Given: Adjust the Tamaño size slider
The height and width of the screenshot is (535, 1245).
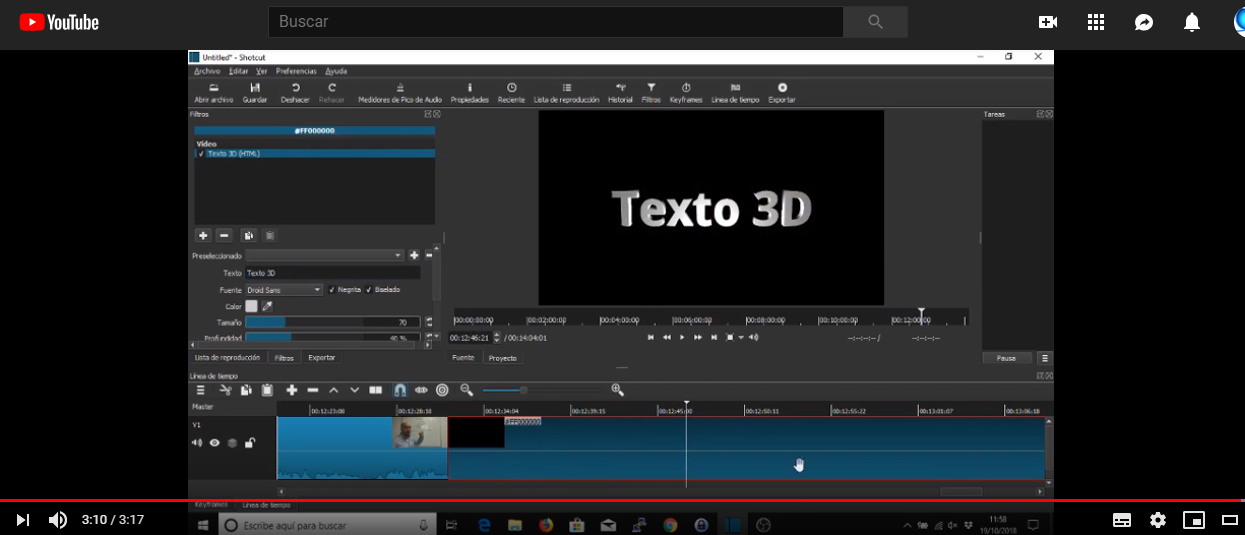Looking at the screenshot, I should point(332,323).
